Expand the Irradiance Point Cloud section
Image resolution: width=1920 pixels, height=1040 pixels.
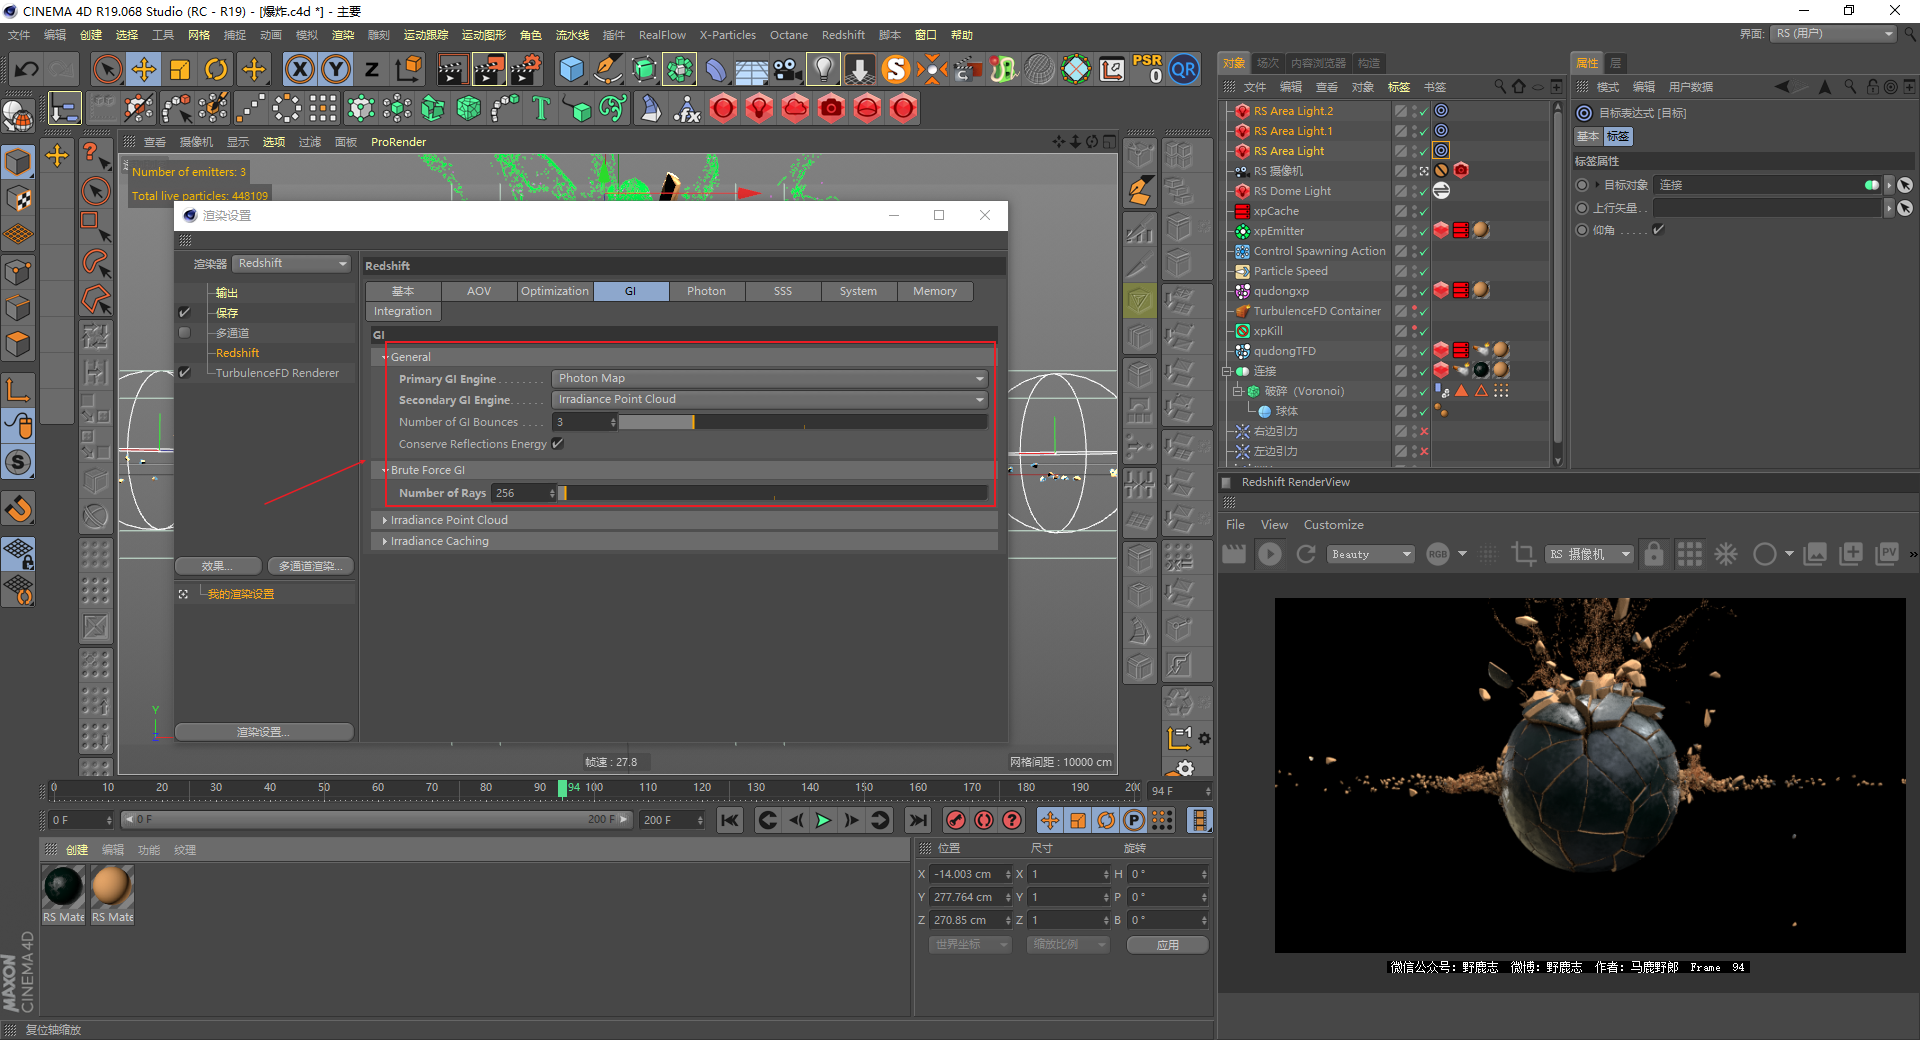385,520
